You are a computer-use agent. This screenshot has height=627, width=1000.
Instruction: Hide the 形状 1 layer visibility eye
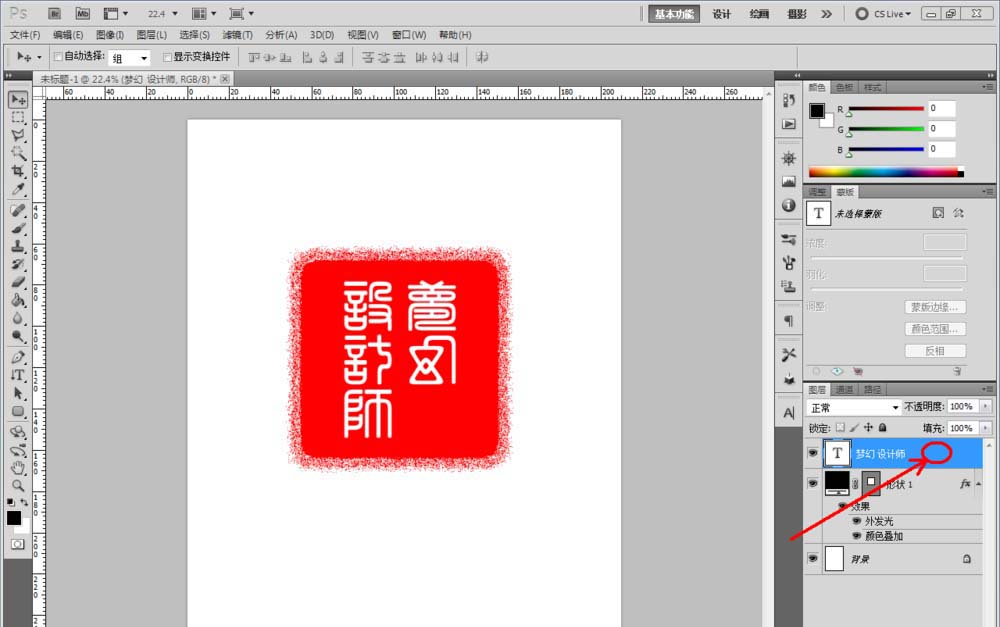(x=814, y=483)
